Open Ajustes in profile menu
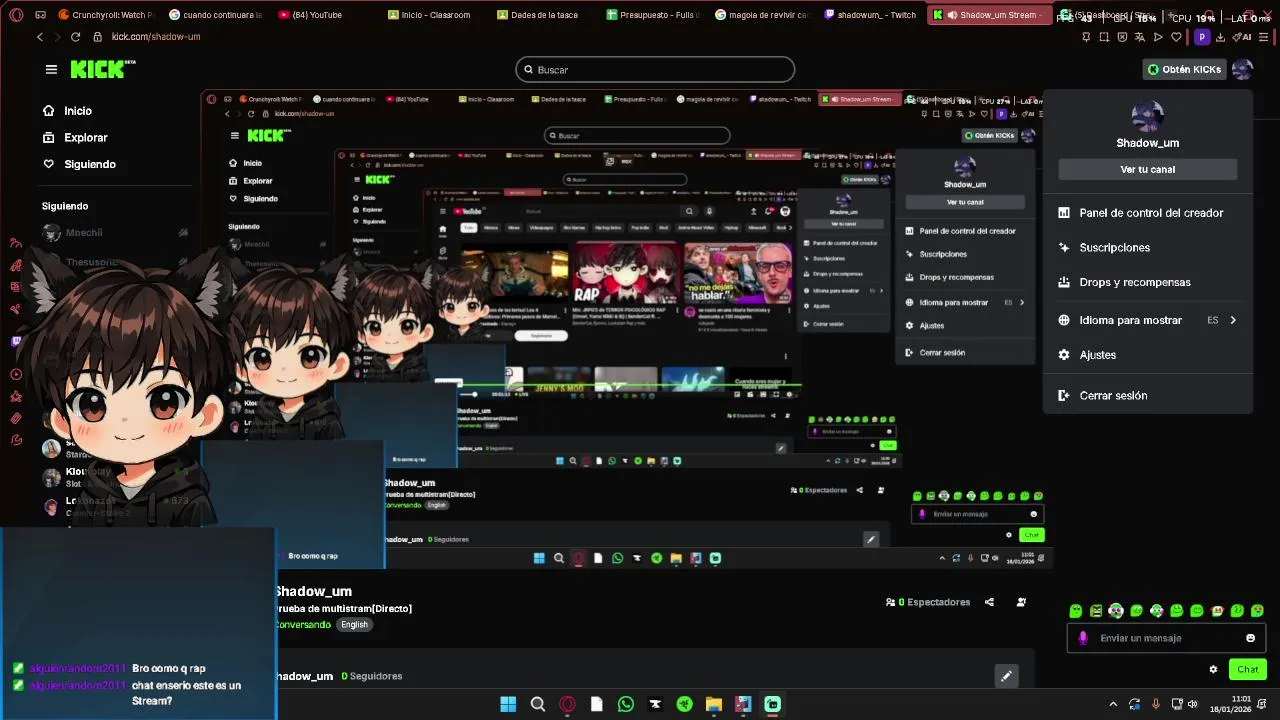This screenshot has width=1280, height=720. 1147,355
